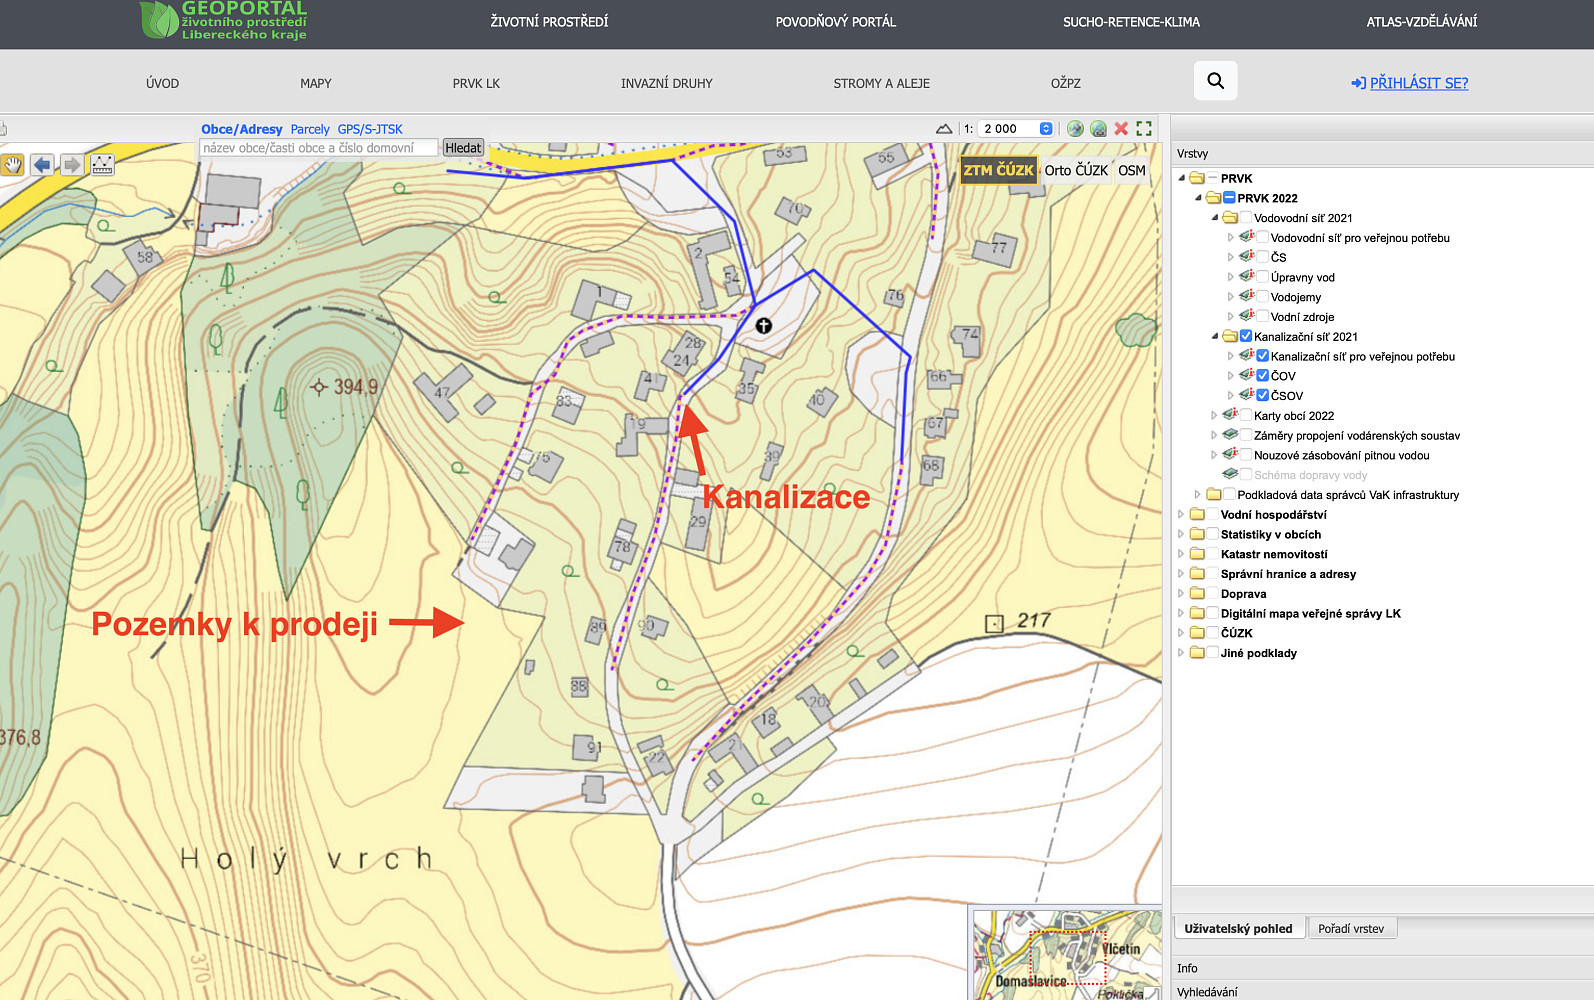
Task: Uncheck Kanalizační síť 2021 layer group
Action: pos(1246,337)
